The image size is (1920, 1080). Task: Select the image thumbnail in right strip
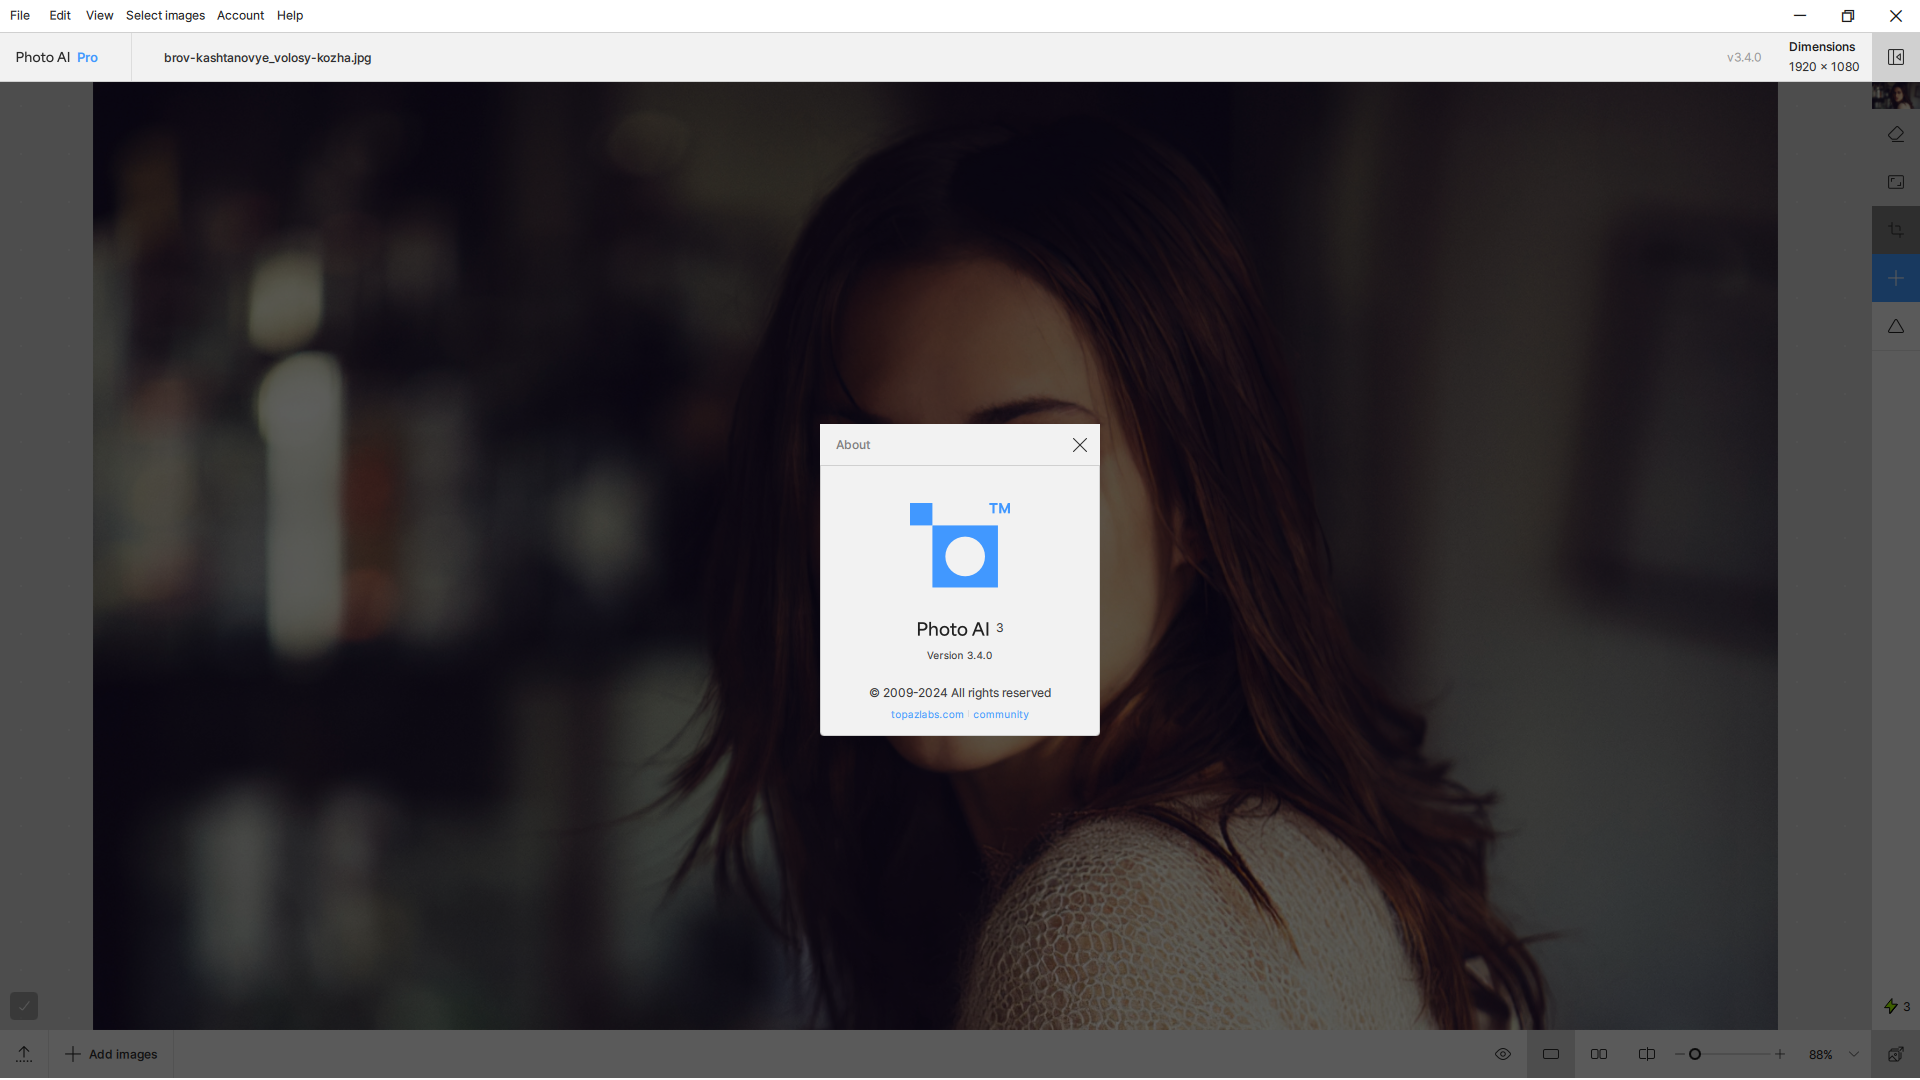[x=1895, y=96]
